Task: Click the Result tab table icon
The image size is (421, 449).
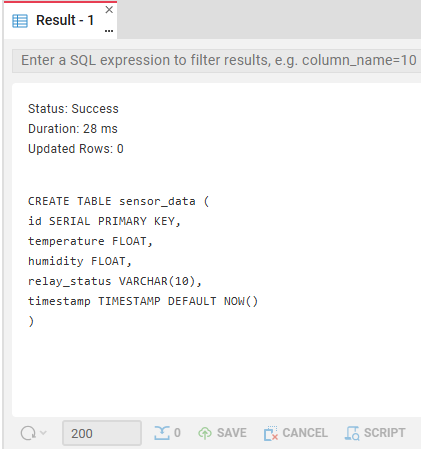Action: tap(20, 21)
